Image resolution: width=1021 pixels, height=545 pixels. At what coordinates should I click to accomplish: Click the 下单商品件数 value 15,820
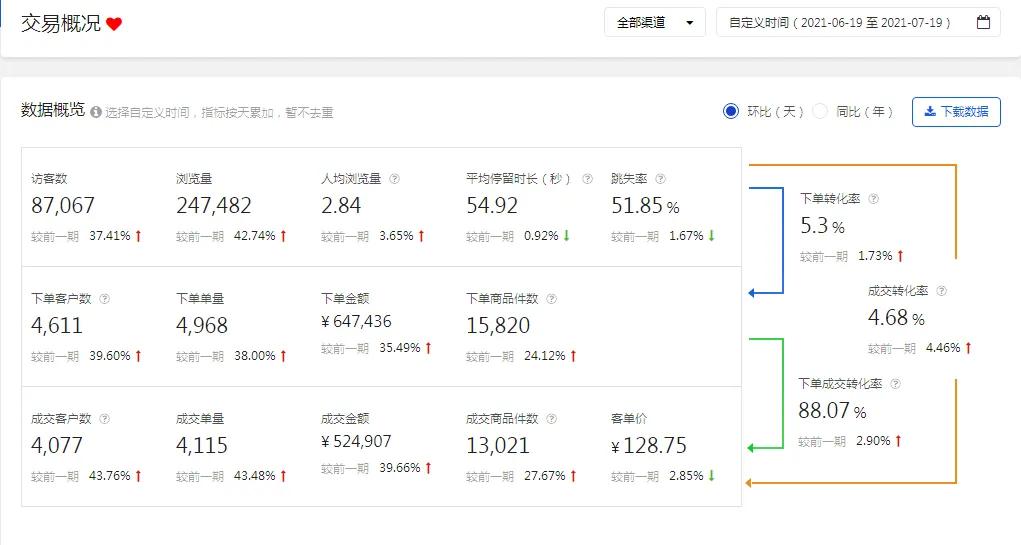[x=498, y=326]
